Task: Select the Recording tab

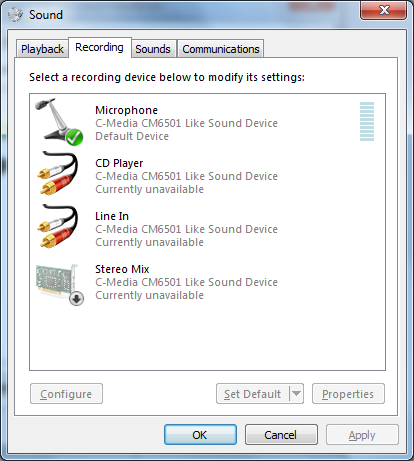Action: (99, 47)
